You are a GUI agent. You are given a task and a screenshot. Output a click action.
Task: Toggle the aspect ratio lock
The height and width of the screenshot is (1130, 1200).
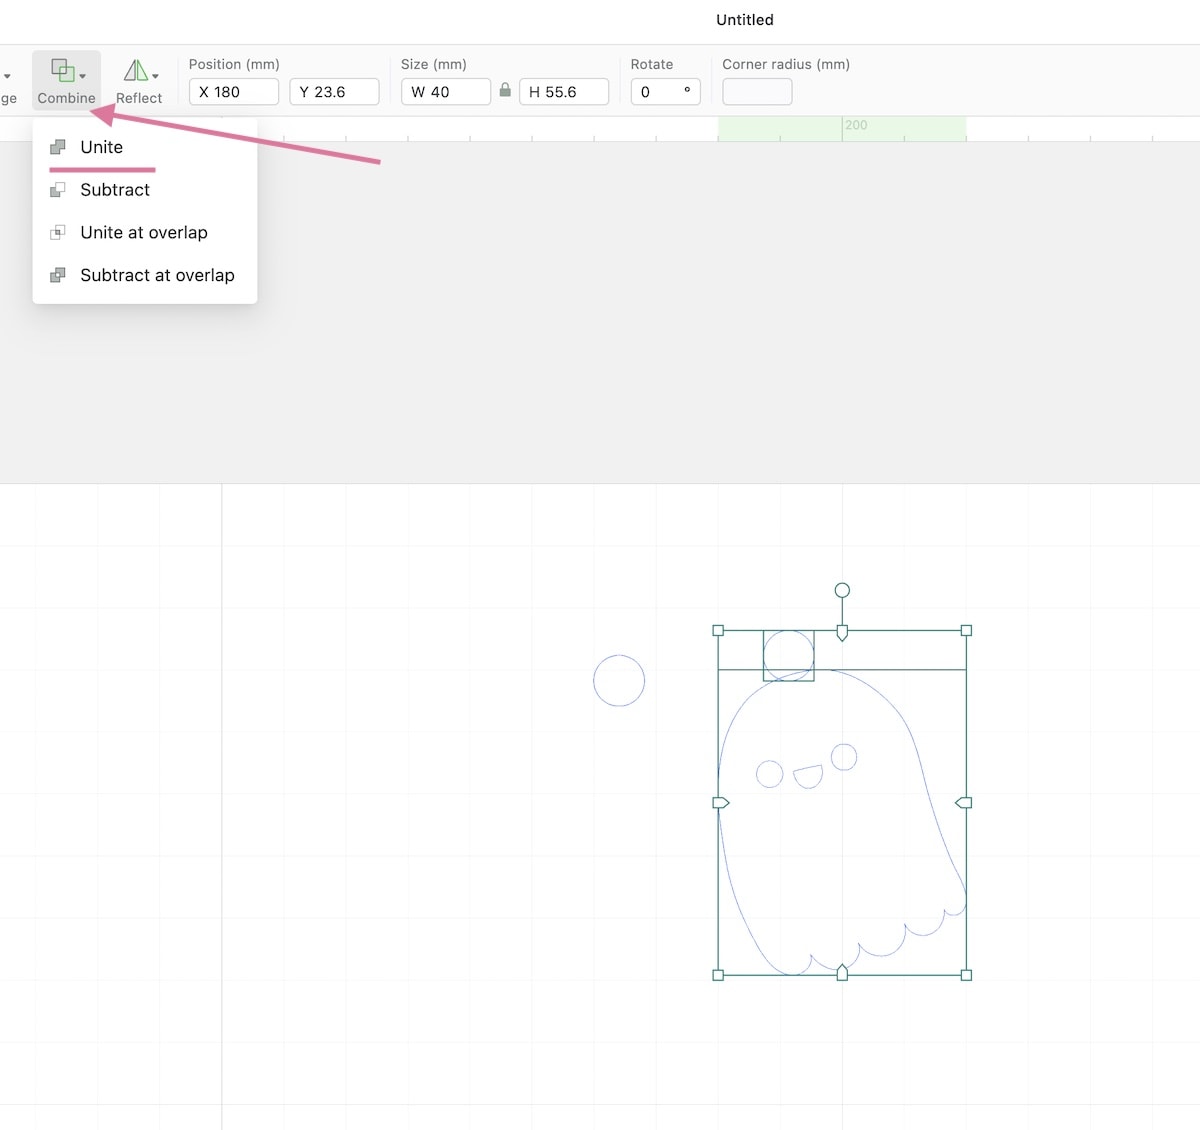pyautogui.click(x=505, y=90)
